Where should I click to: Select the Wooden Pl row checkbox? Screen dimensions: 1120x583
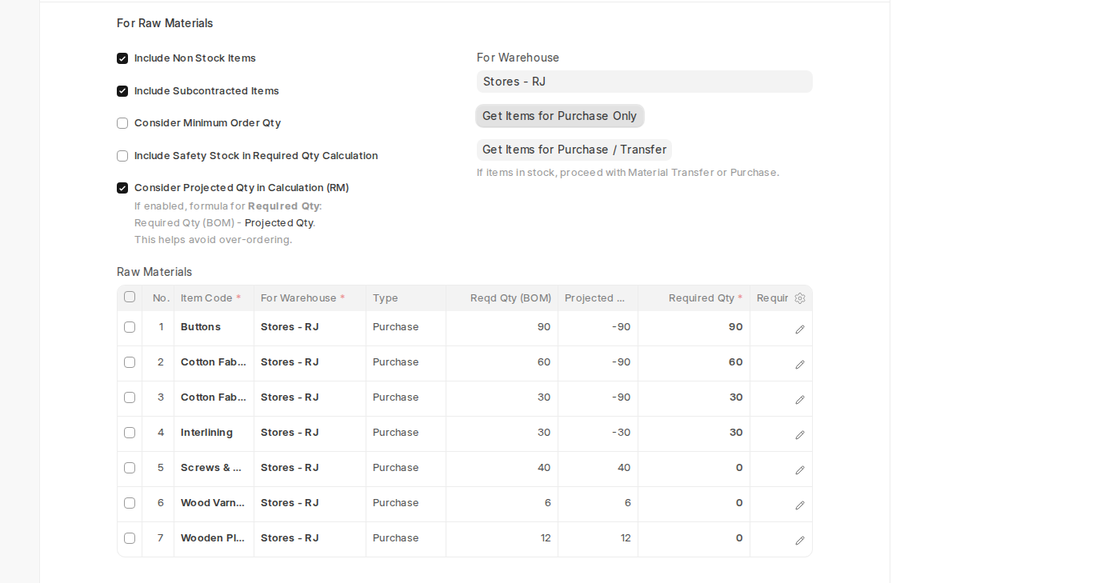point(129,538)
